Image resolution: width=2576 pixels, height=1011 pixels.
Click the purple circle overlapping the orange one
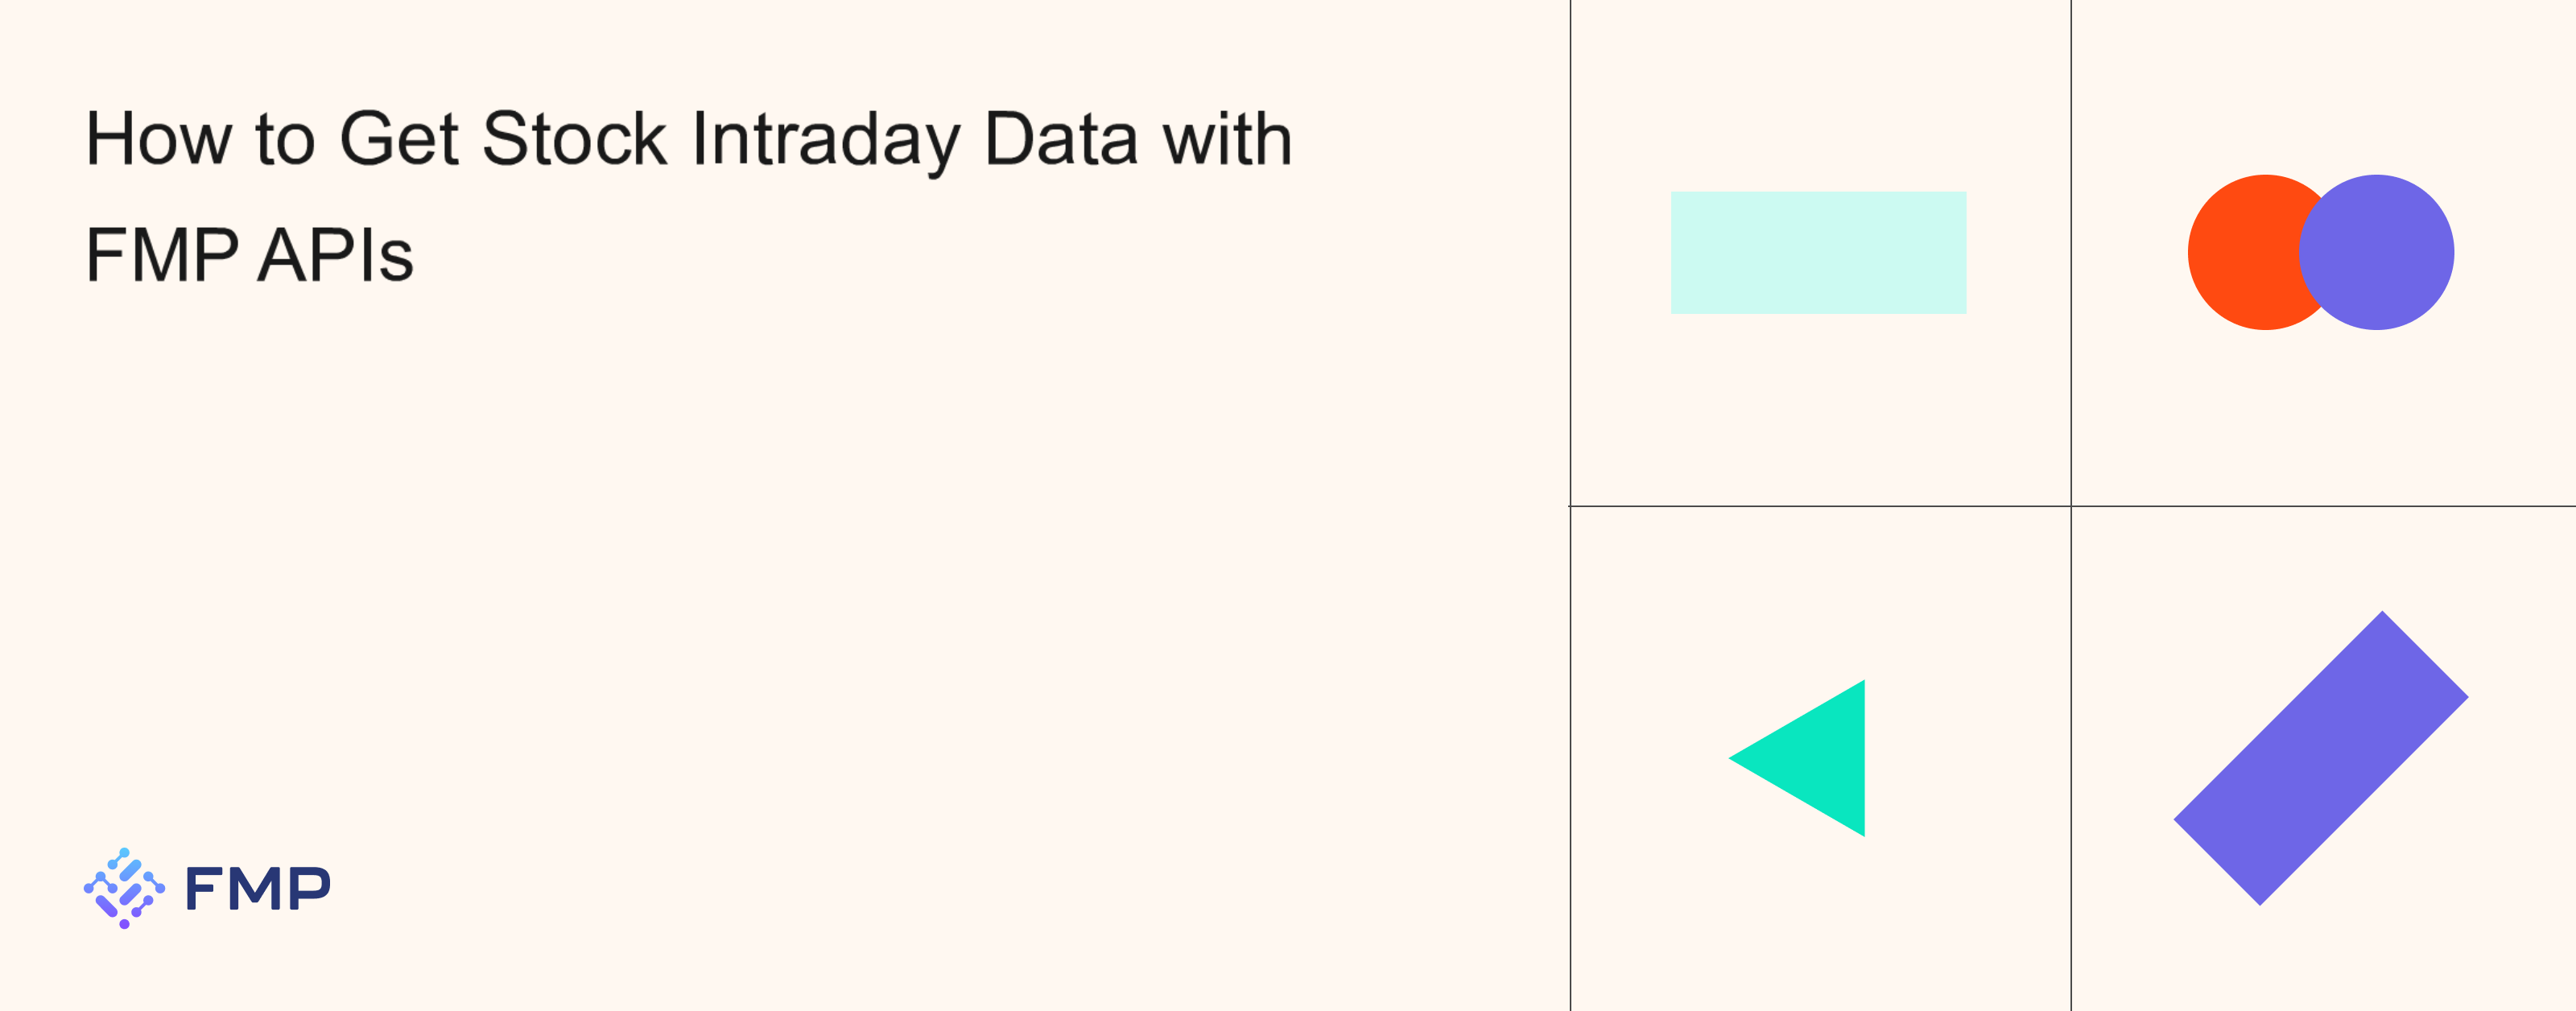pos(2376,252)
